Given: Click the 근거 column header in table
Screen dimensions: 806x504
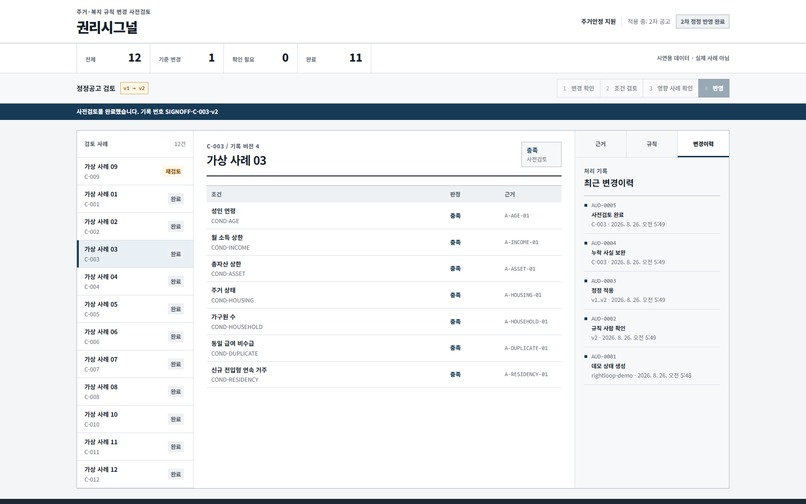Looking at the screenshot, I should (x=509, y=194).
